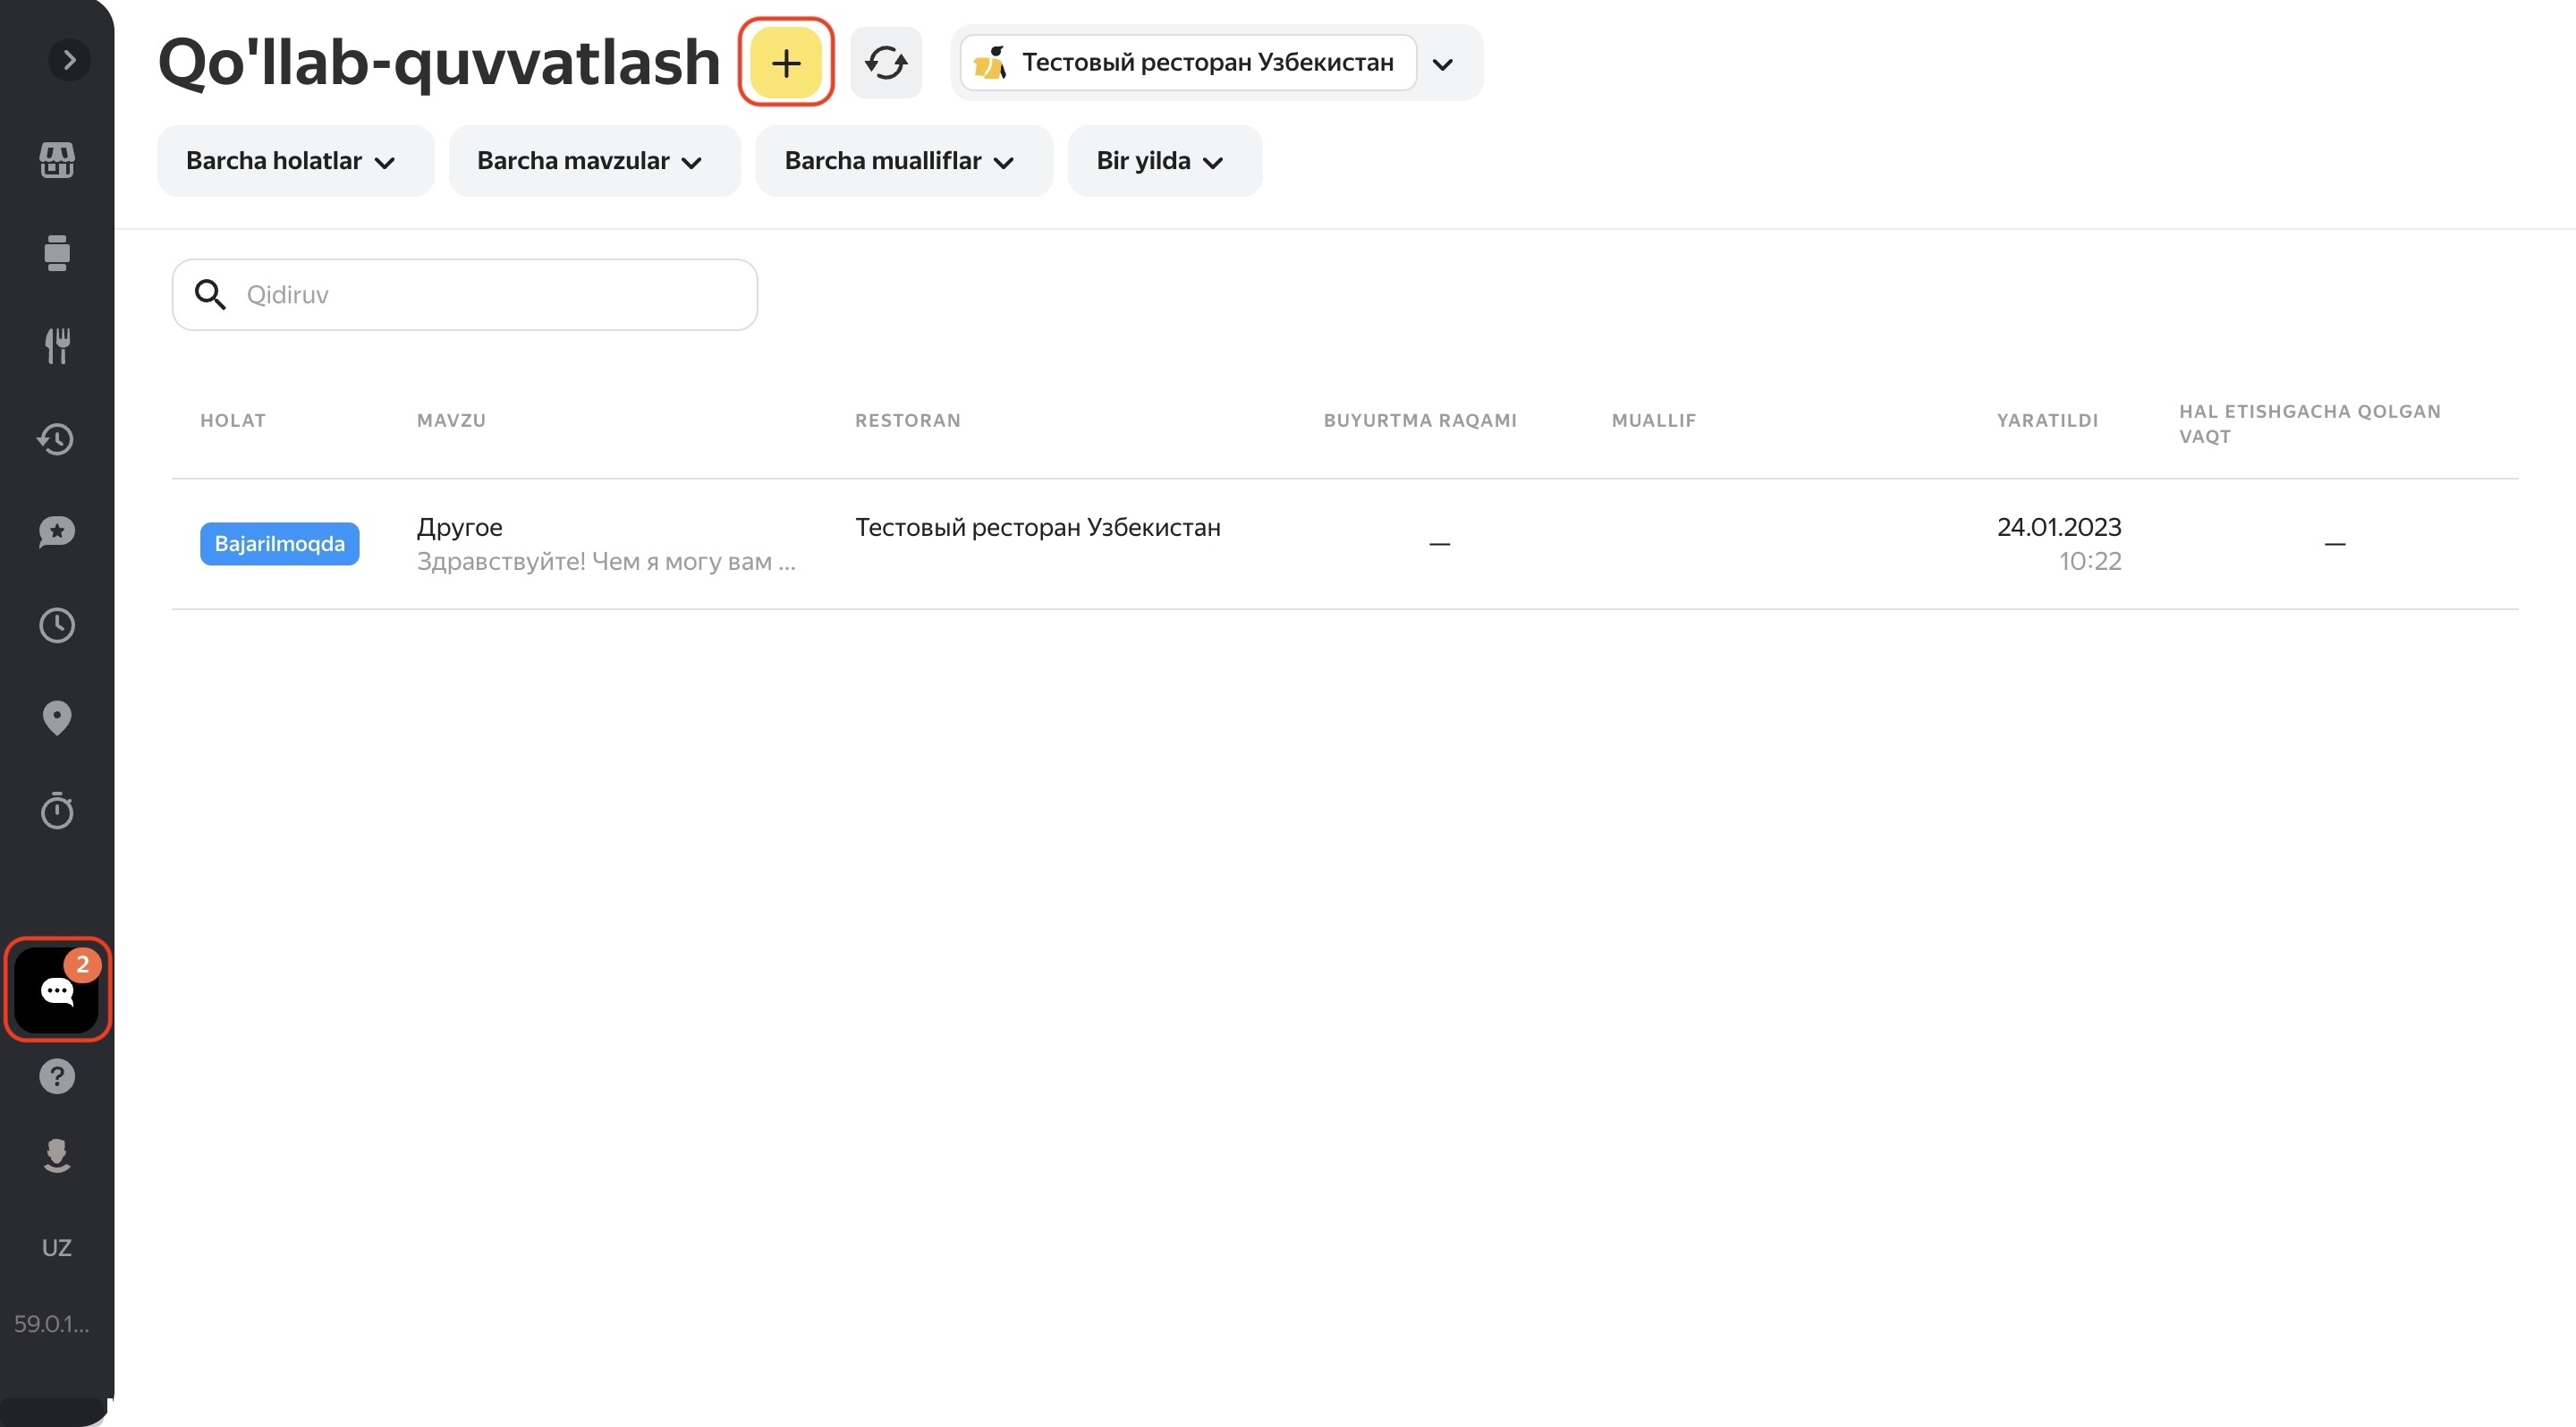Create a new support request with plus button
The height and width of the screenshot is (1427, 2576).
[786, 63]
